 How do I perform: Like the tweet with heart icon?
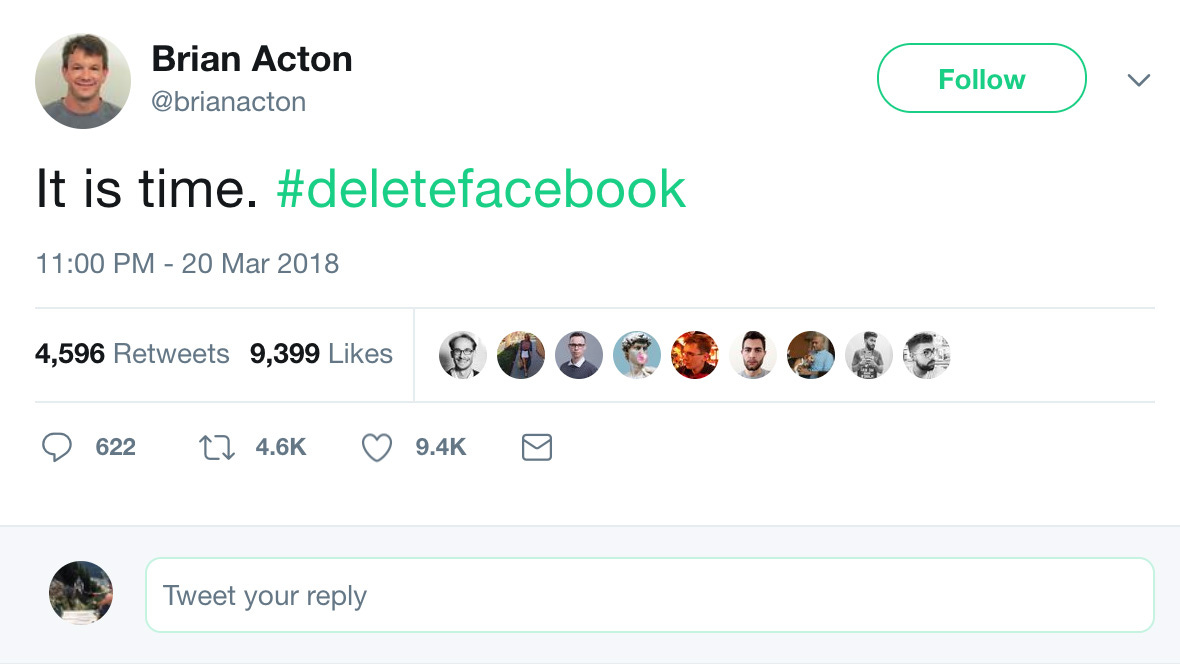click(376, 447)
